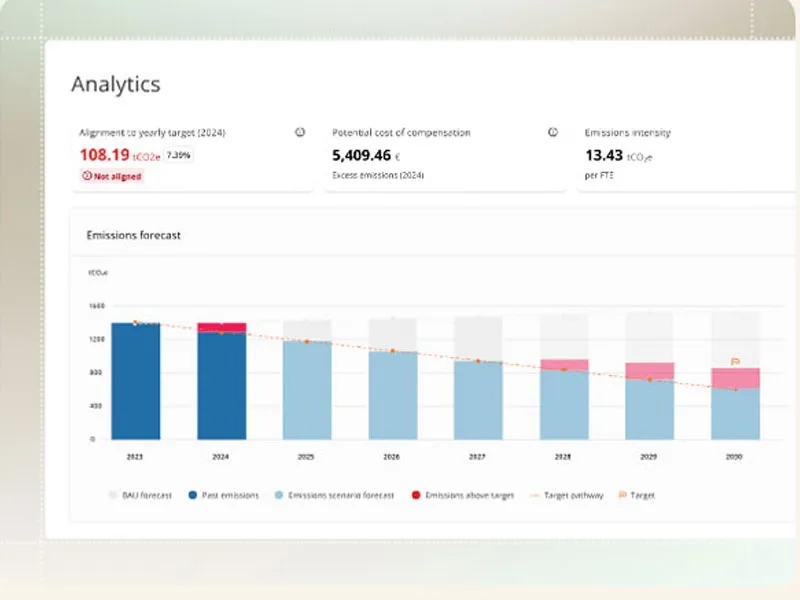Click the 7.39% percentage badge

(x=179, y=155)
